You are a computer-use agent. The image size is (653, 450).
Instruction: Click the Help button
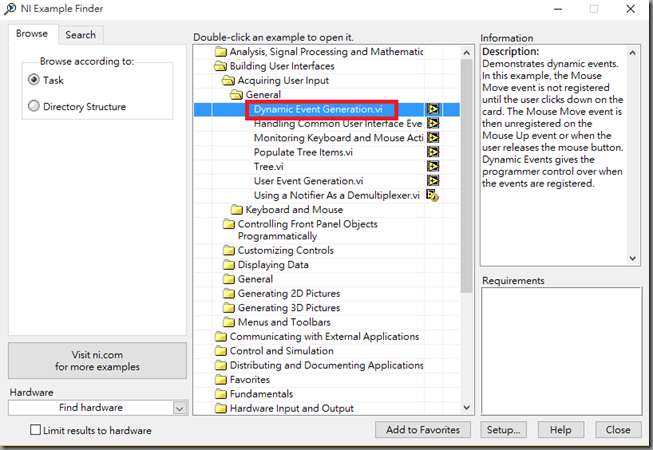[561, 430]
